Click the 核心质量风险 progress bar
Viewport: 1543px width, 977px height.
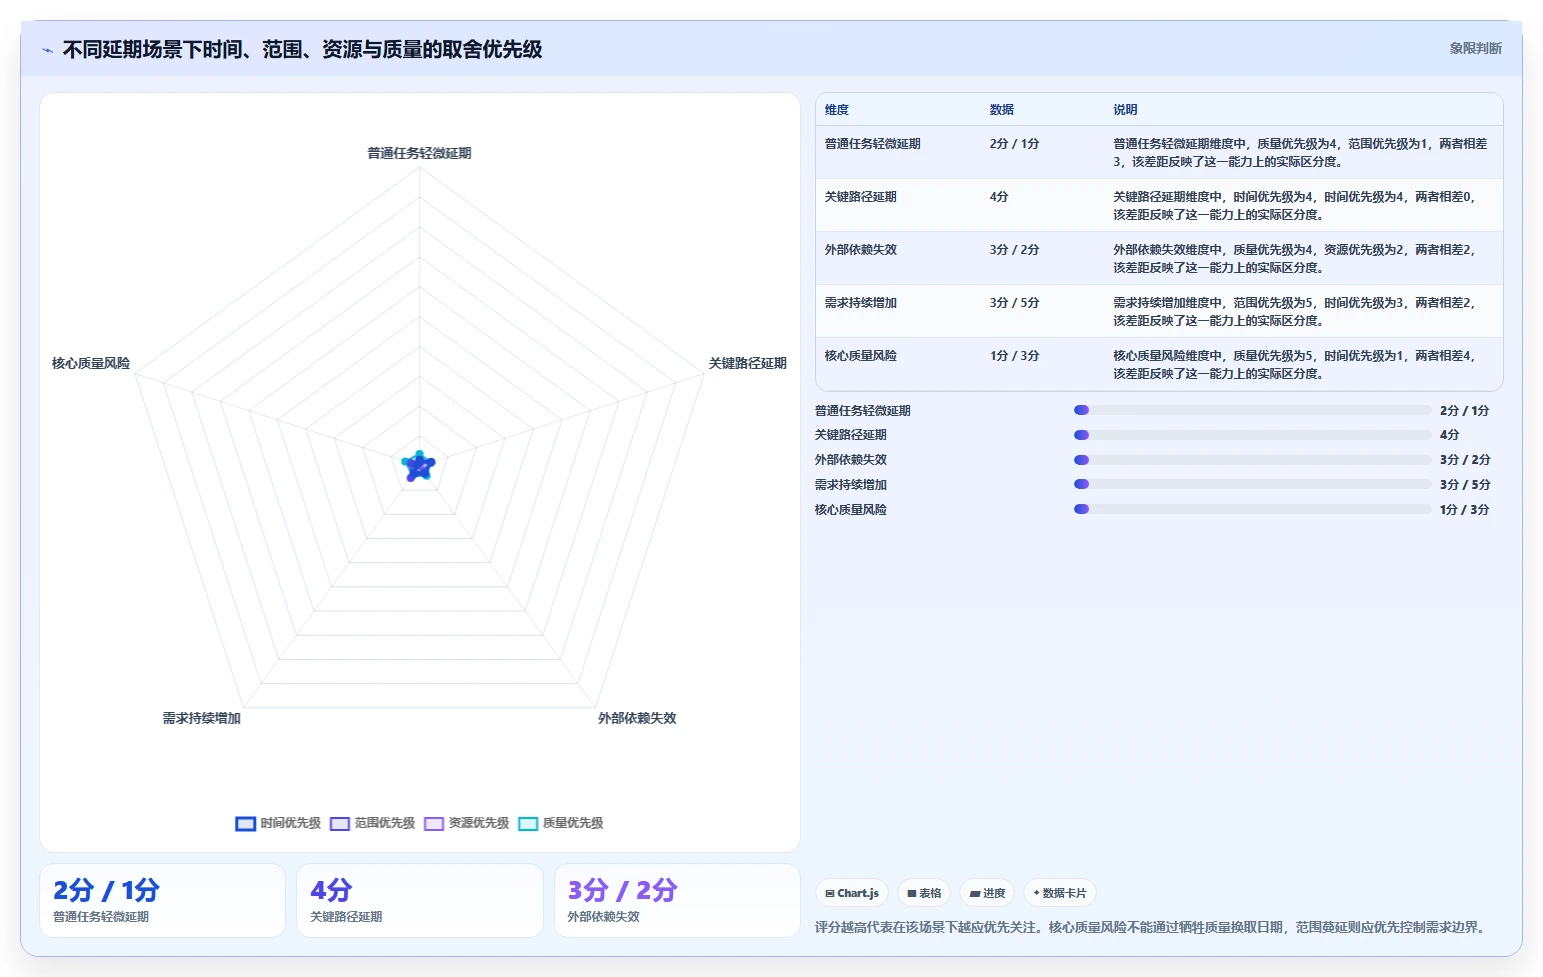click(1252, 509)
